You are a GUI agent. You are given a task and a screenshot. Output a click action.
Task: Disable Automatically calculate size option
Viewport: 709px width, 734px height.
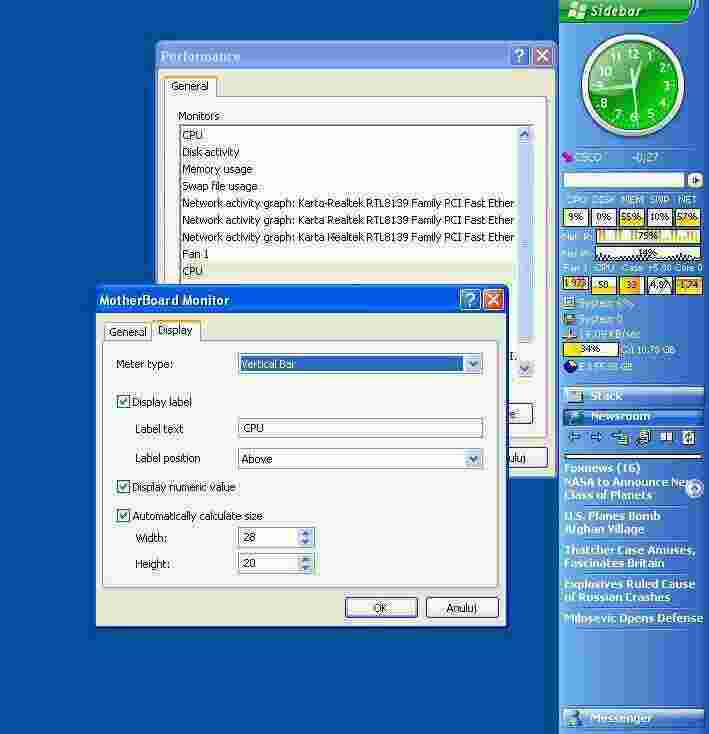(123, 516)
